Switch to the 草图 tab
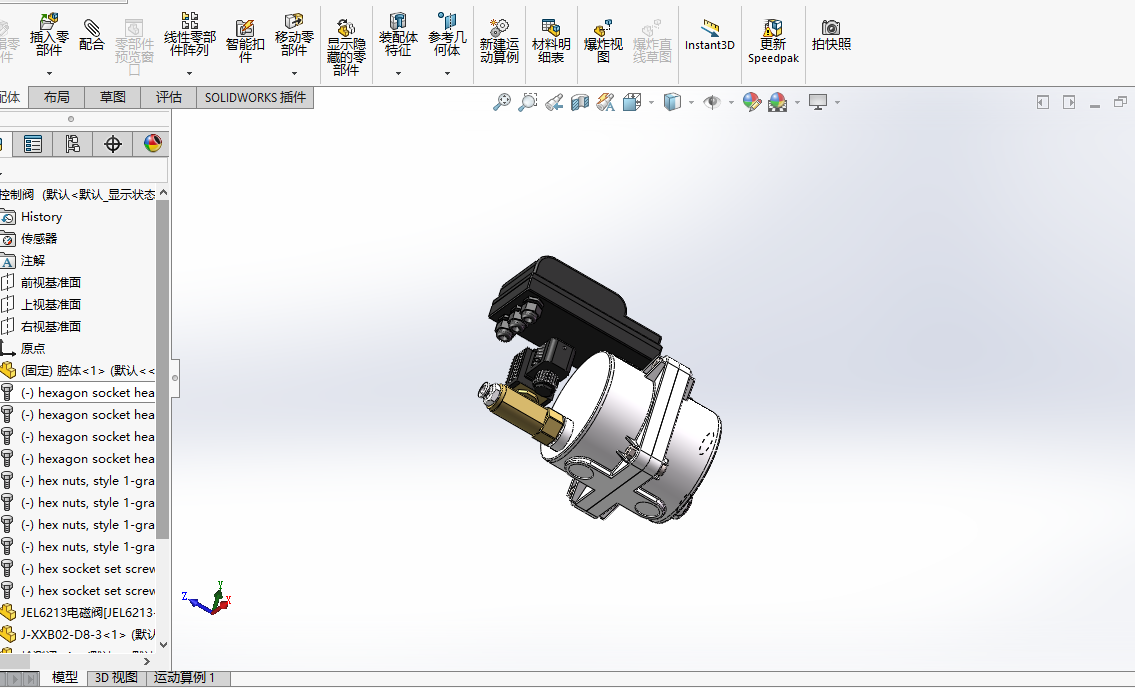1135x688 pixels. pyautogui.click(x=112, y=97)
